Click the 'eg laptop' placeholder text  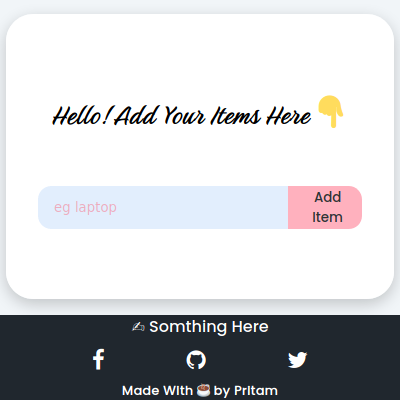tap(85, 208)
